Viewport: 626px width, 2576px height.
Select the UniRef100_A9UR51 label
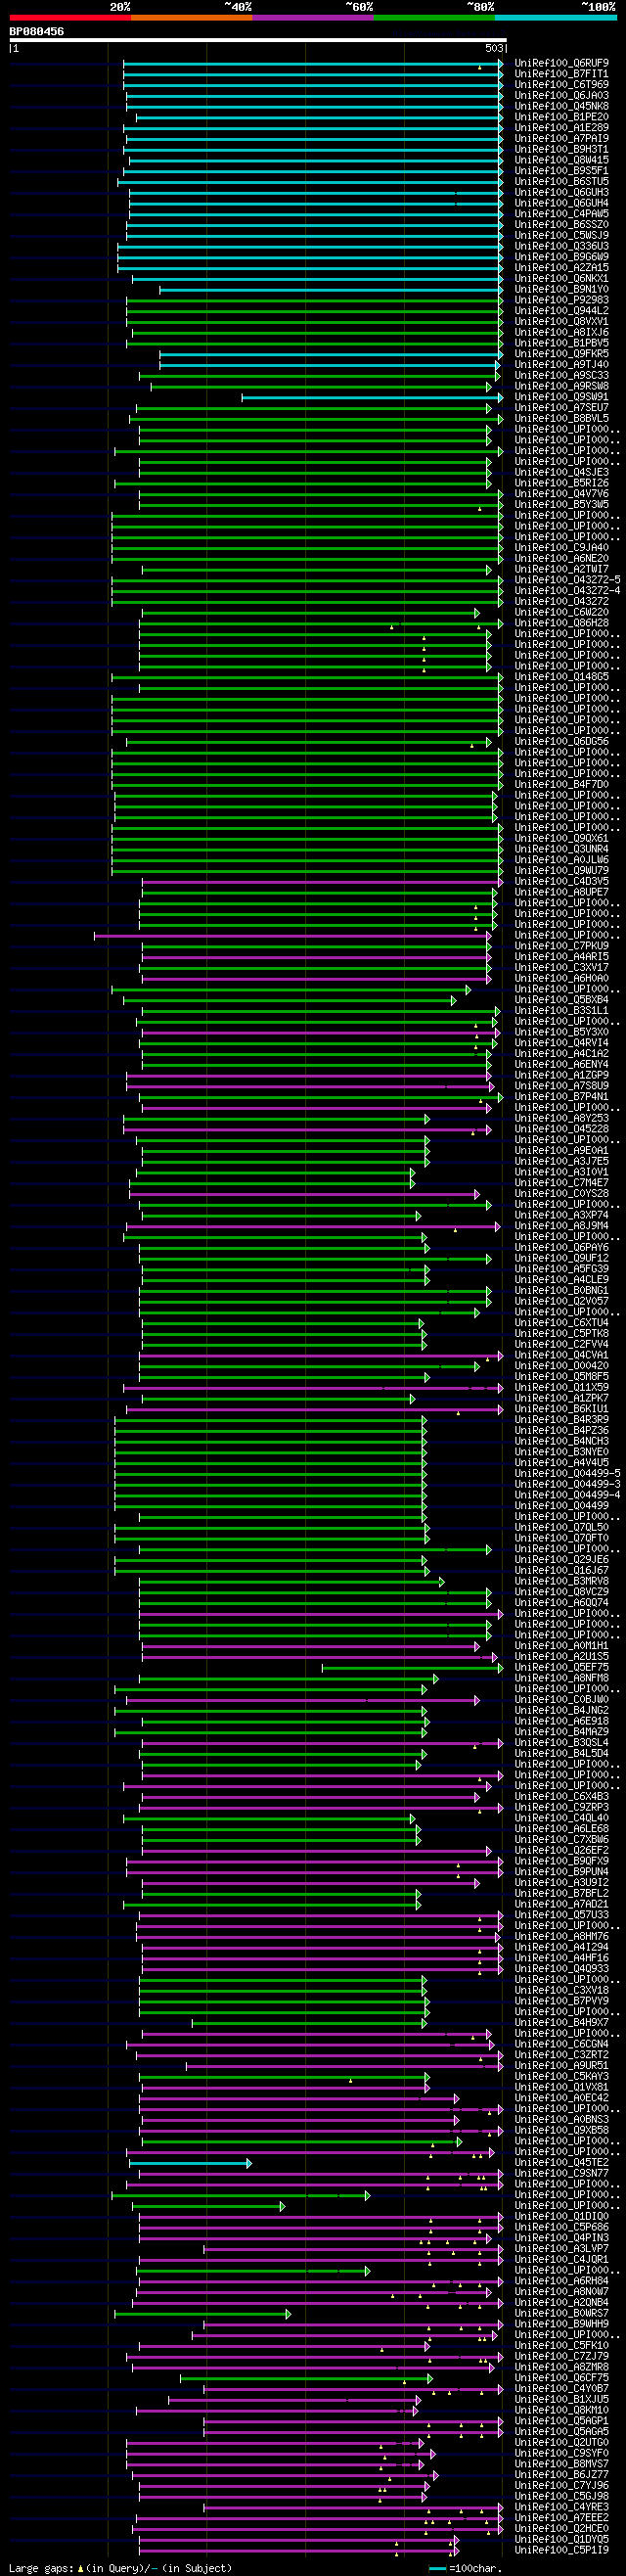point(562,2065)
